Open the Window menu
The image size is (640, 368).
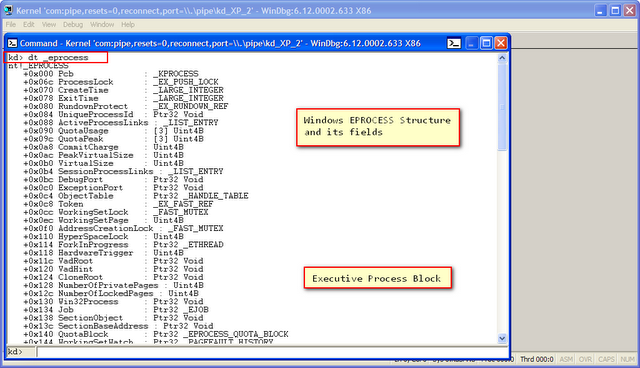(102, 24)
